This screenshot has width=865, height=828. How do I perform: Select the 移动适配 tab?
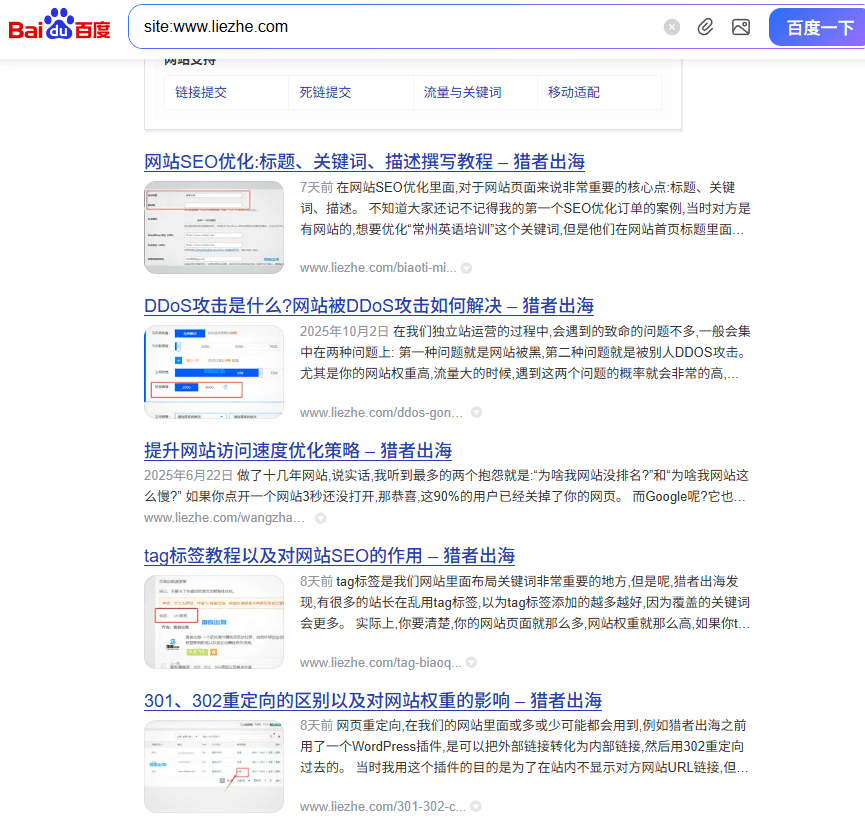tap(574, 92)
